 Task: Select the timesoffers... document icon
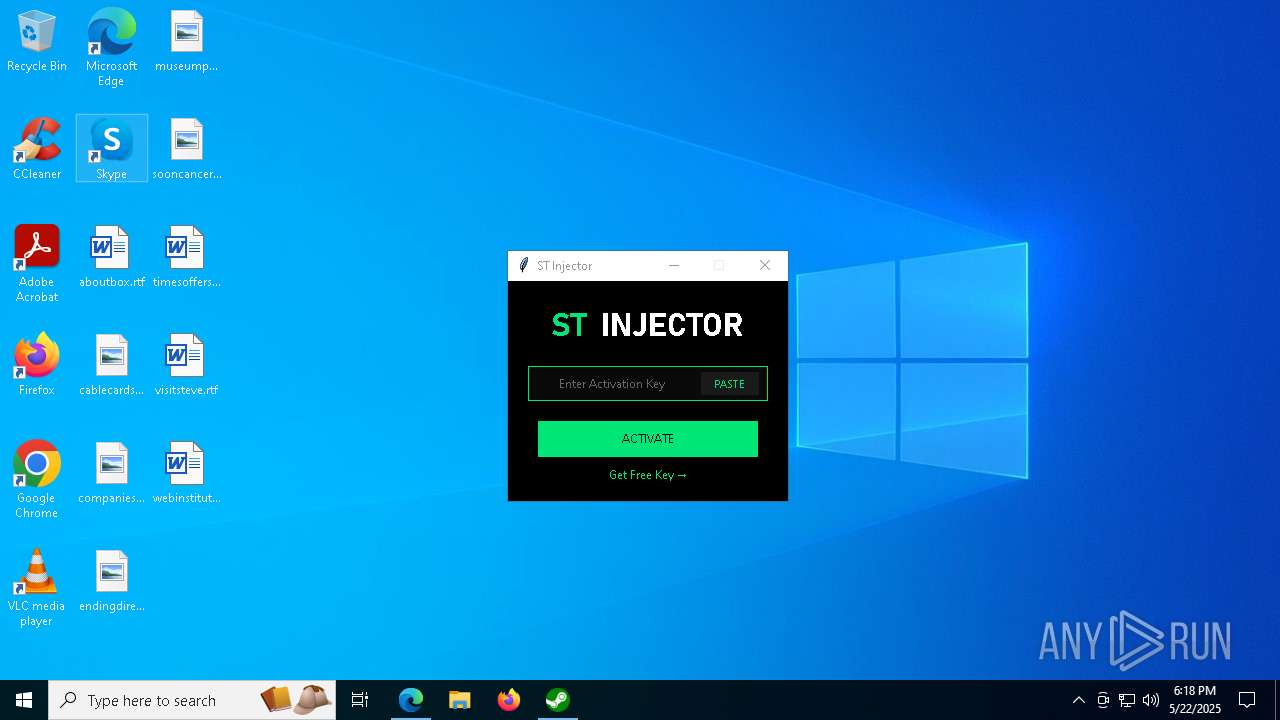pos(186,257)
